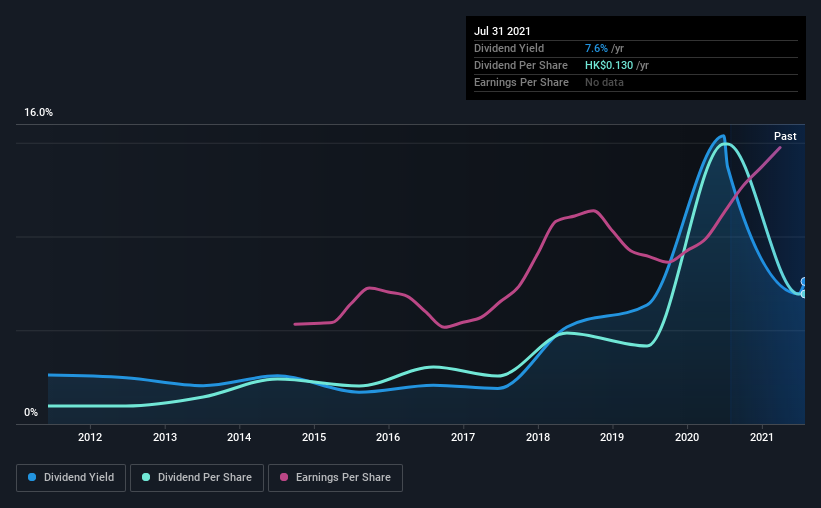Click the Earnings Per Share row in tooltip
The image size is (821, 508).
(x=521, y=82)
